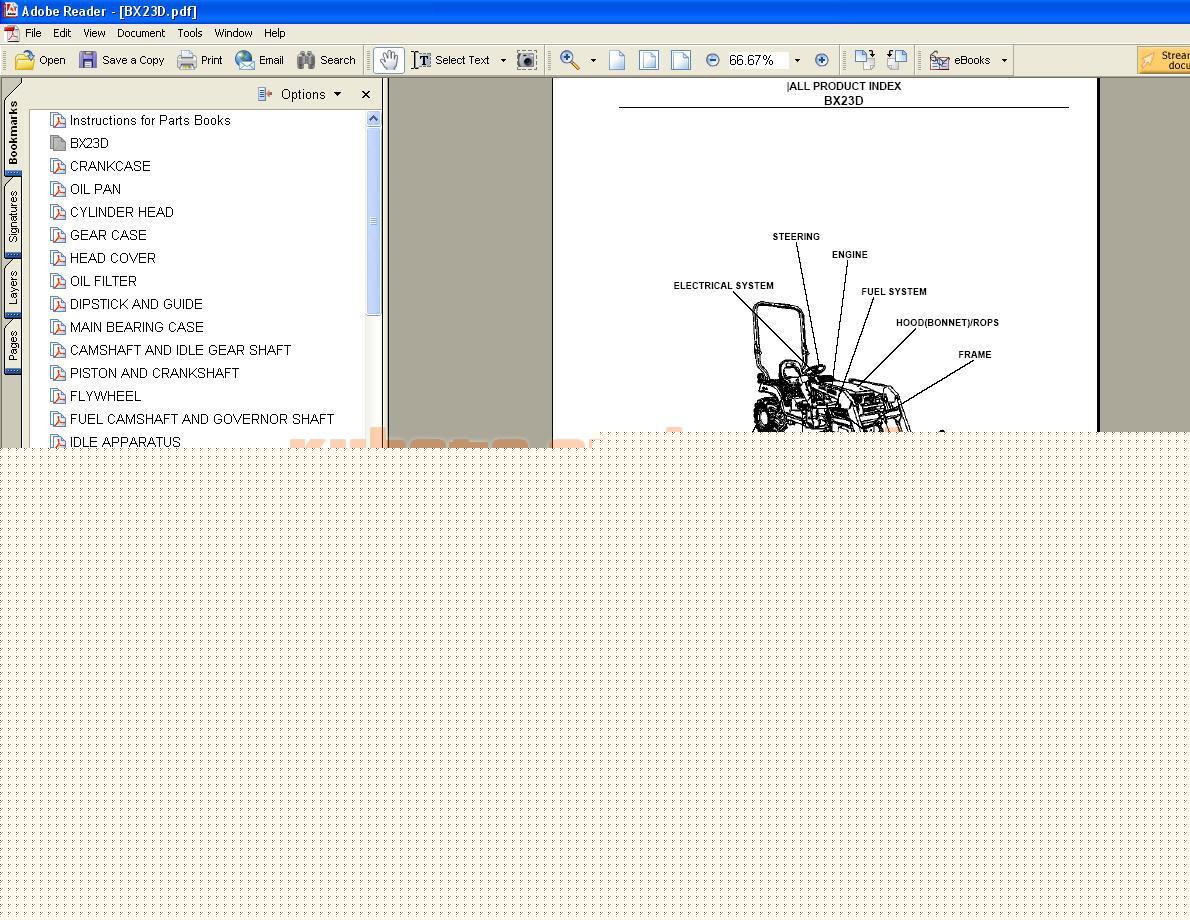Viewport: 1190px width, 920px height.
Task: Select the Snapshot camera tool
Action: coord(527,60)
